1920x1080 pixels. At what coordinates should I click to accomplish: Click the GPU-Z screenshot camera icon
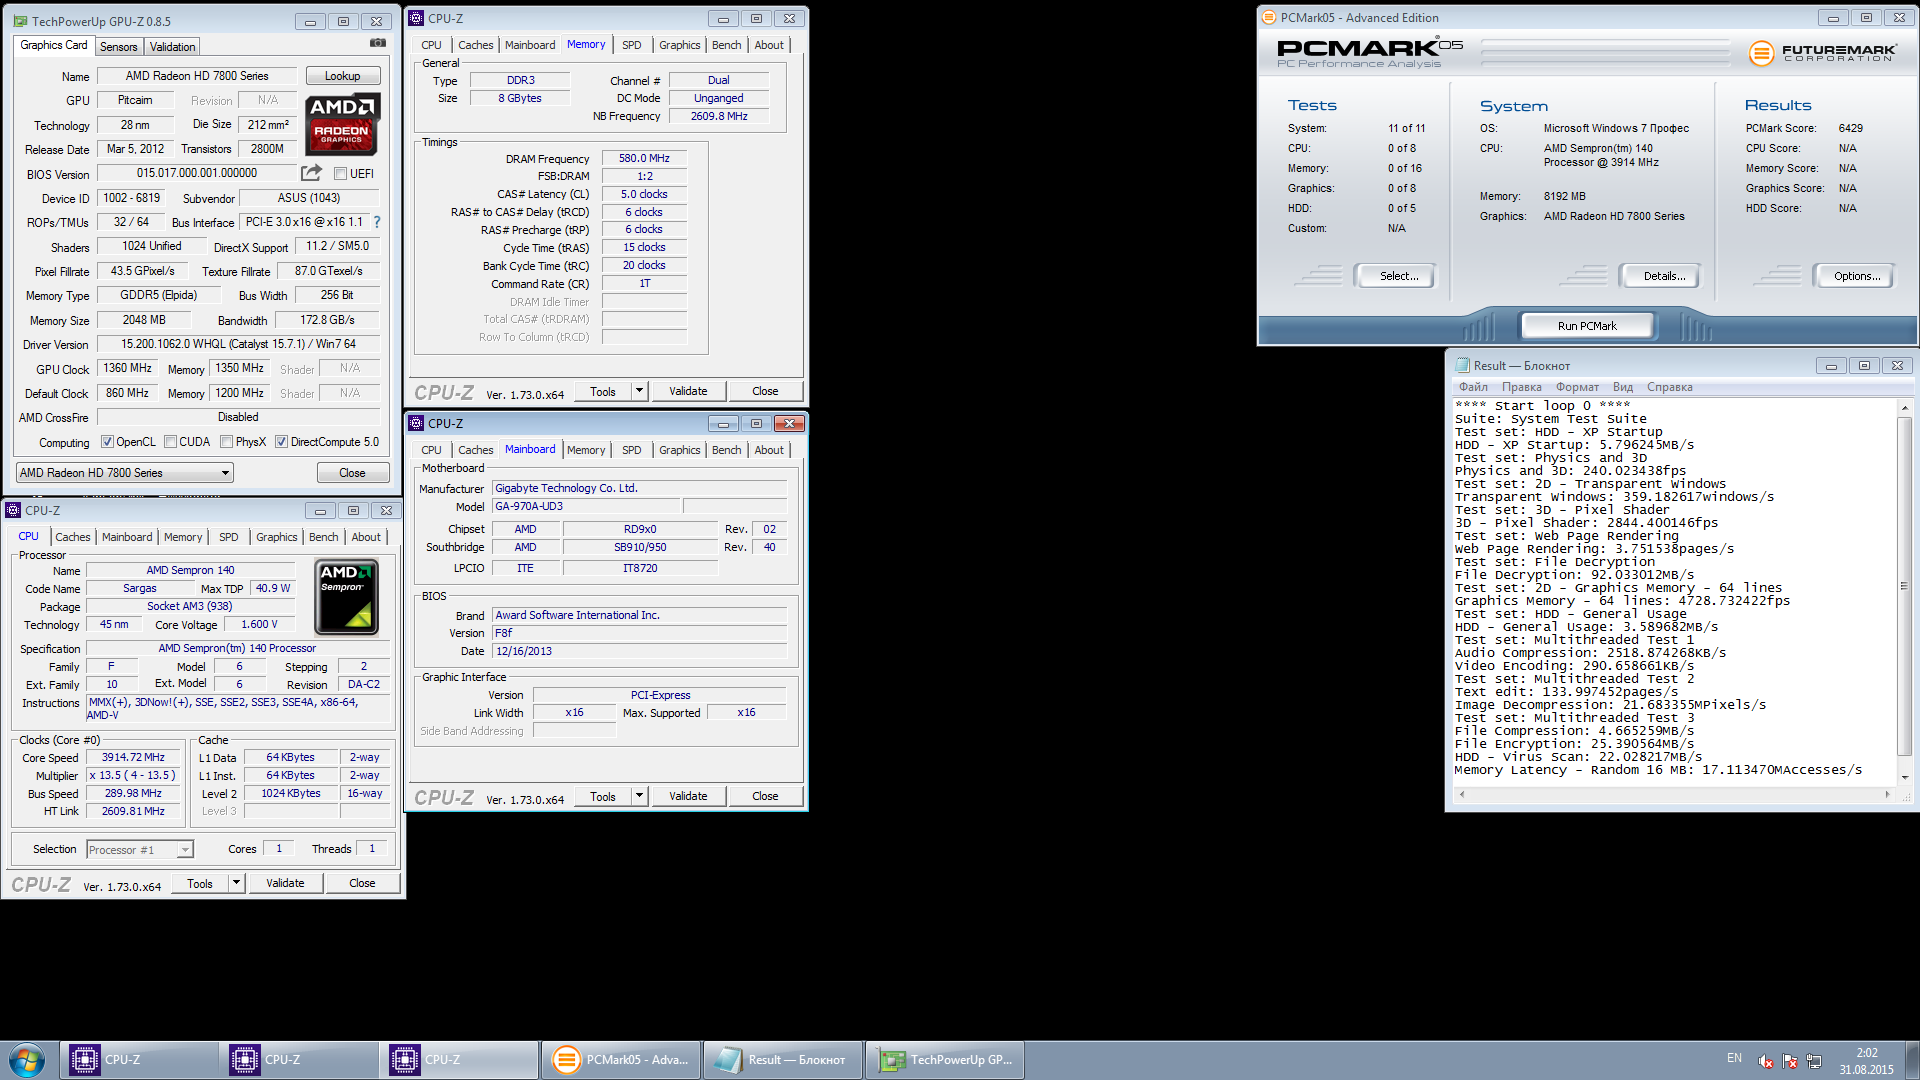[378, 43]
